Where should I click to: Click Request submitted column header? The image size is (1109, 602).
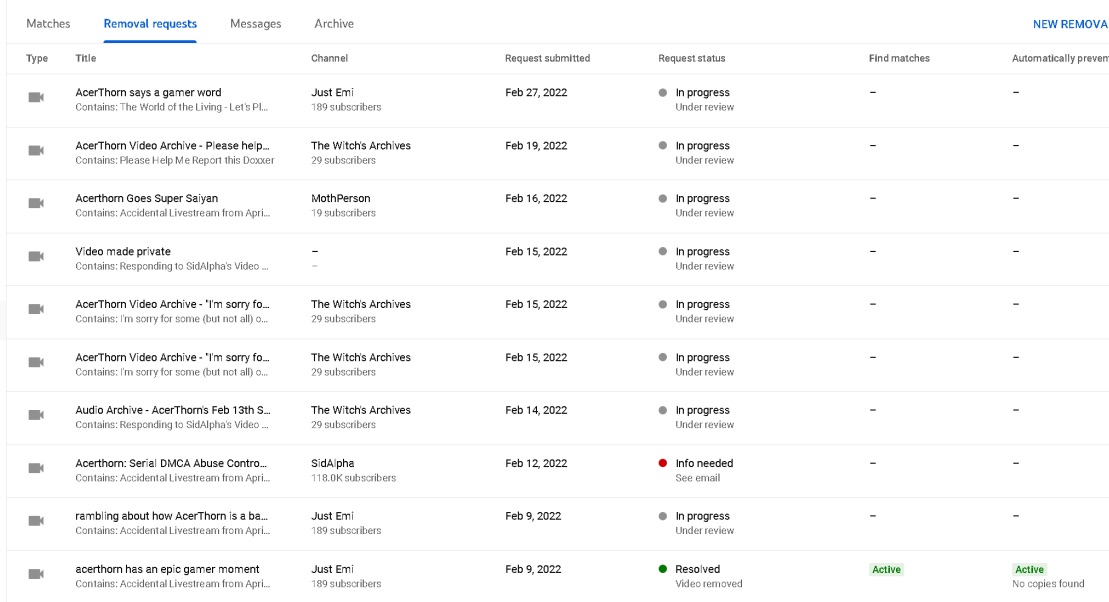547,58
